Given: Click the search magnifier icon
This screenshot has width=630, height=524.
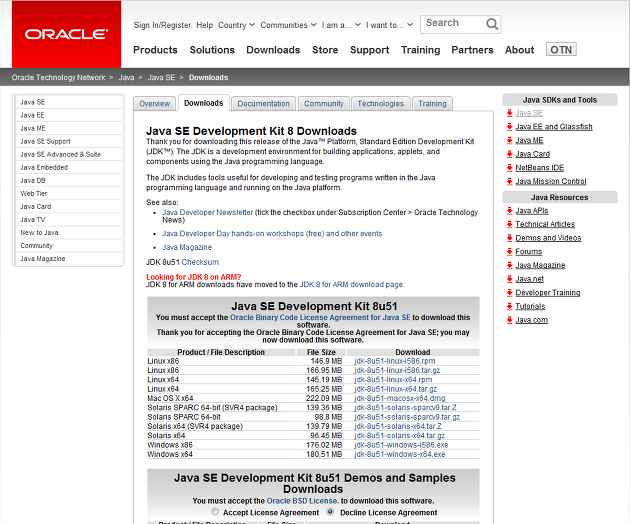Looking at the screenshot, I should click(x=492, y=24).
